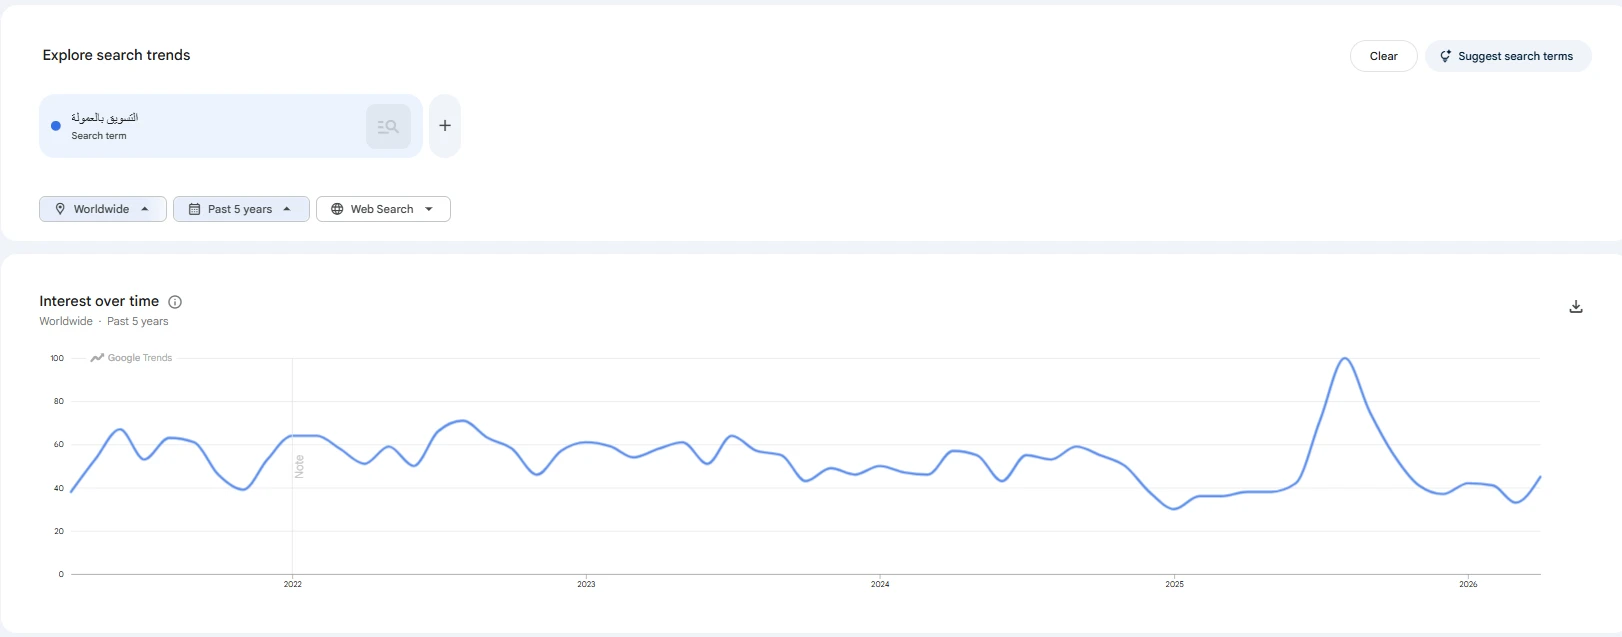This screenshot has width=1622, height=637.
Task: Click the search term explore icon
Action: 388,126
